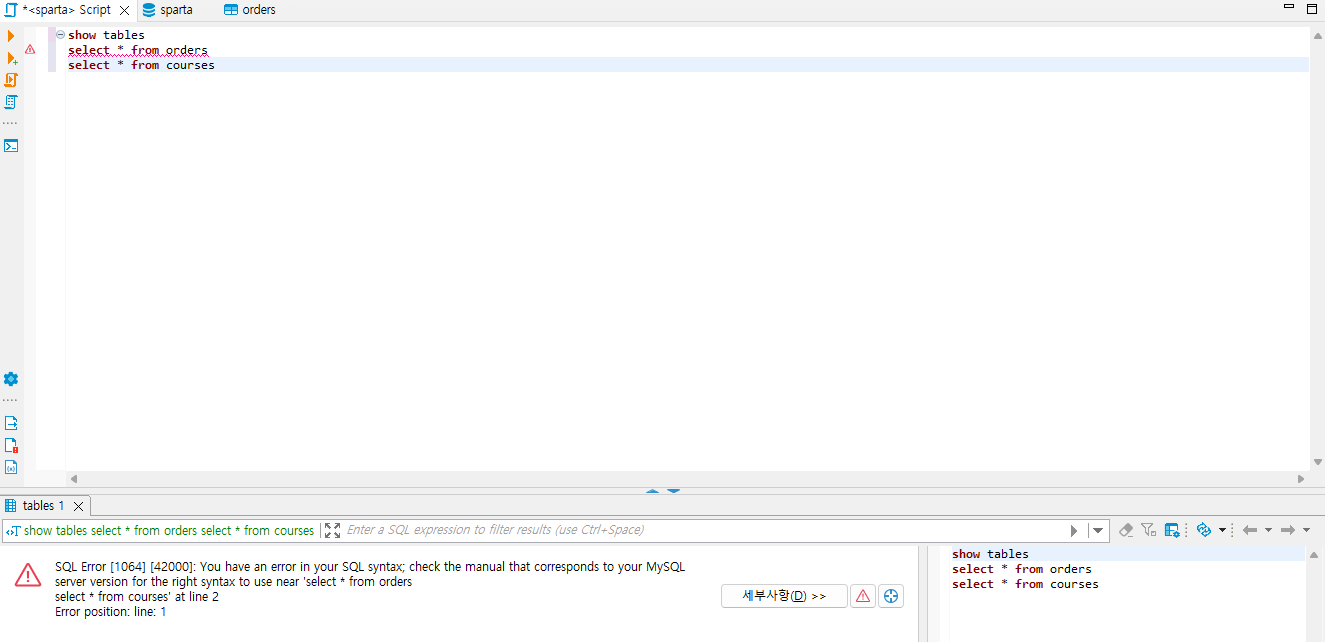Viewport: 1325px width, 642px height.
Task: Click the large error triangle in result panel
Action: coord(28,575)
